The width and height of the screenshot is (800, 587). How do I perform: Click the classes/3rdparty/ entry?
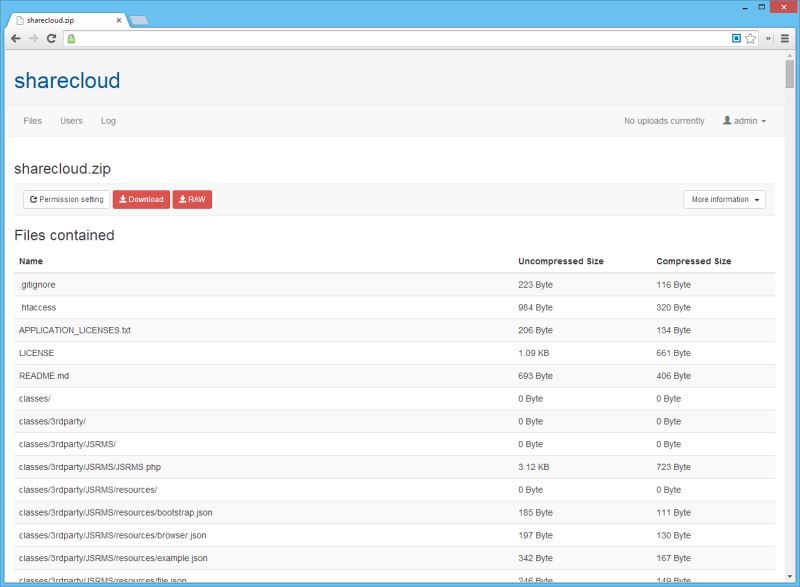pos(53,421)
